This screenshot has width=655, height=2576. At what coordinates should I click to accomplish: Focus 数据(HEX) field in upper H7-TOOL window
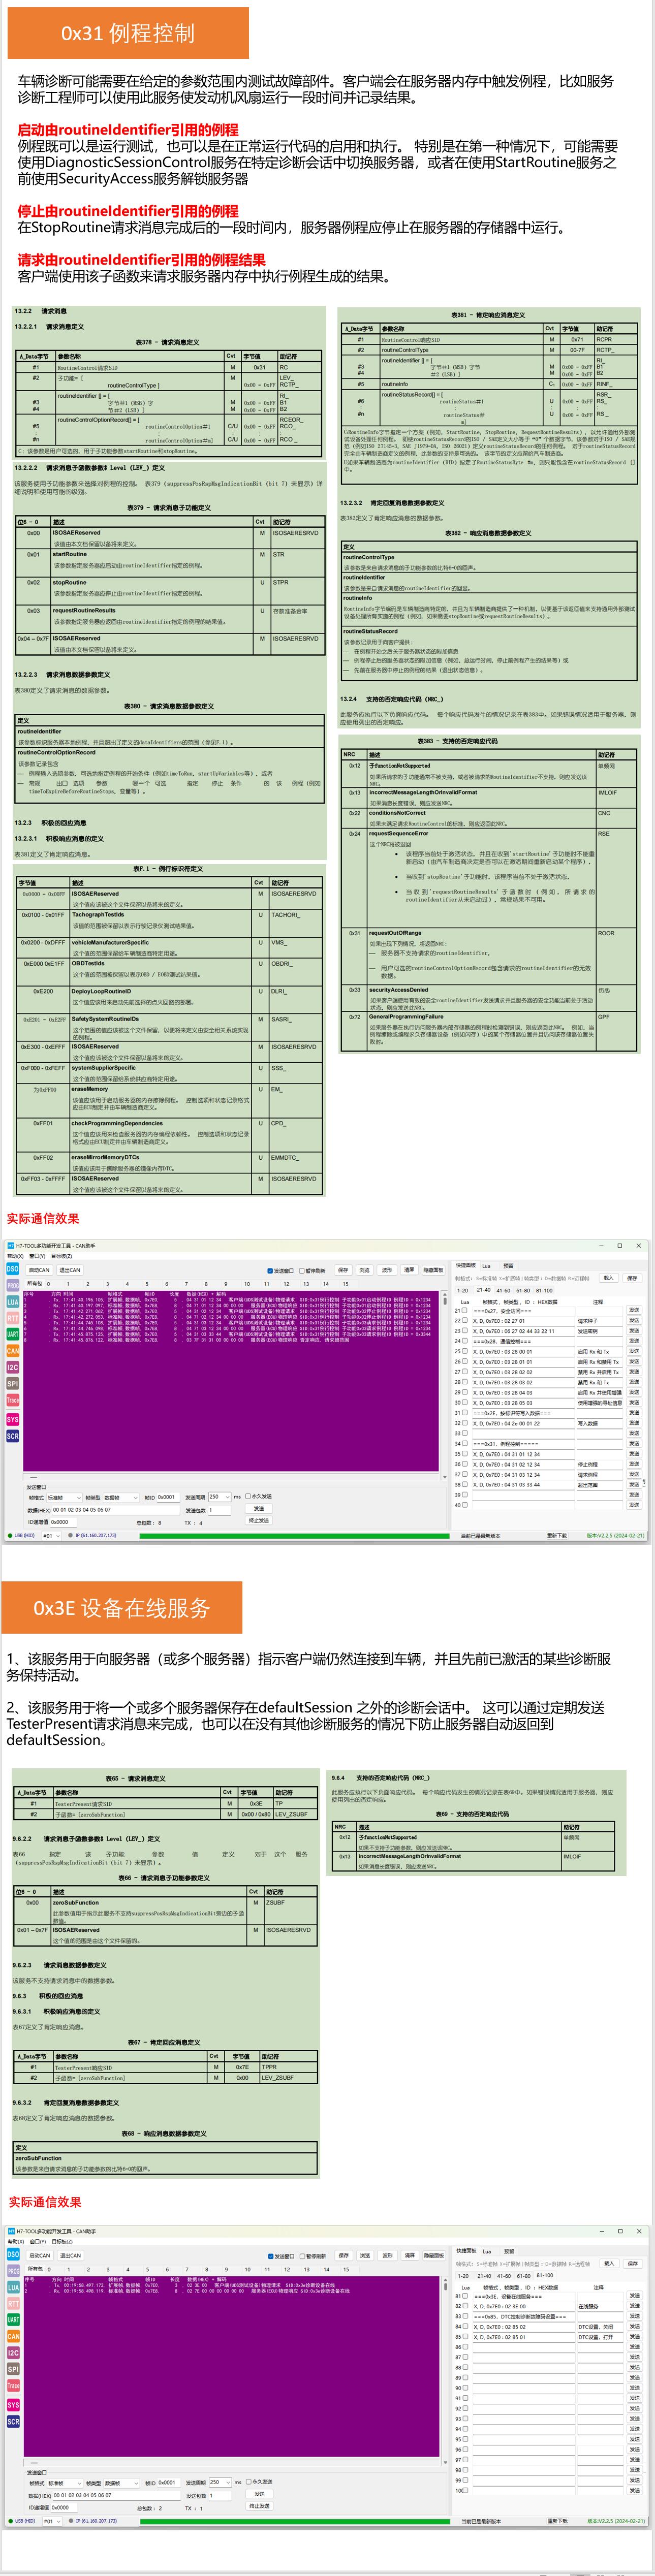(115, 1509)
